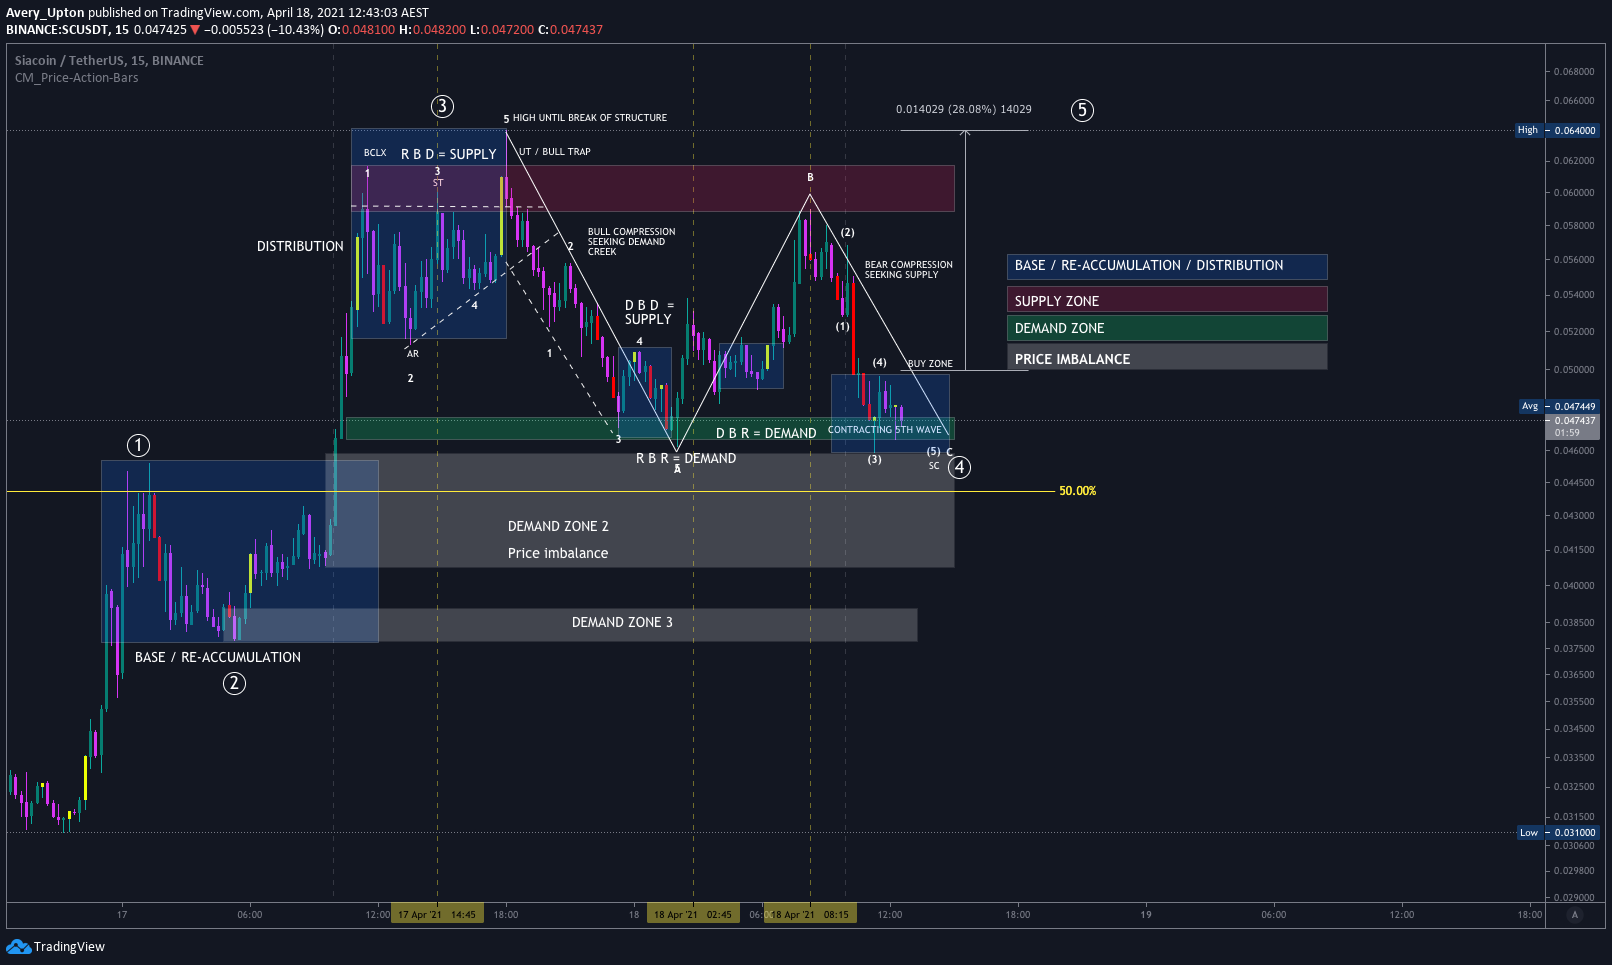1612x965 pixels.
Task: Click the Price imbalance chart label
Action: [558, 553]
